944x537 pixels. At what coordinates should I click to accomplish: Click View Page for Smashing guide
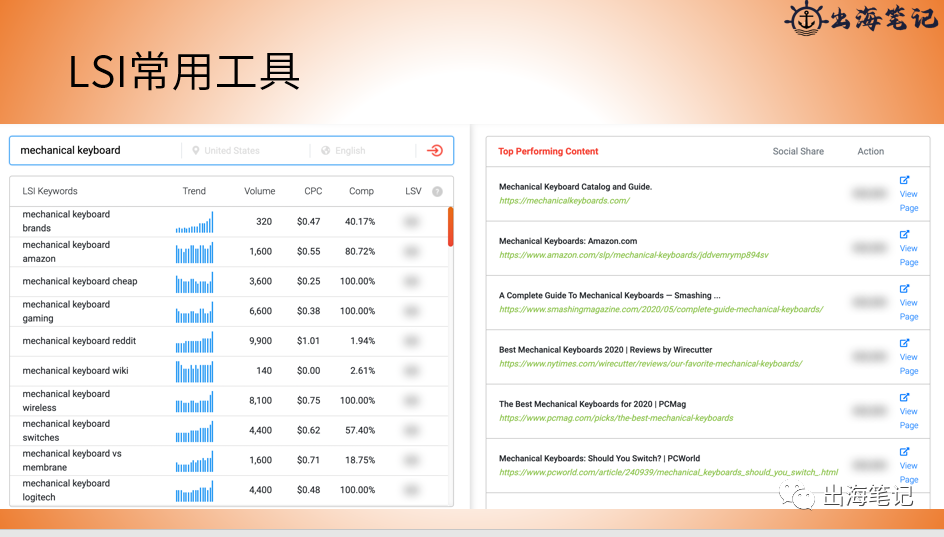coord(908,309)
